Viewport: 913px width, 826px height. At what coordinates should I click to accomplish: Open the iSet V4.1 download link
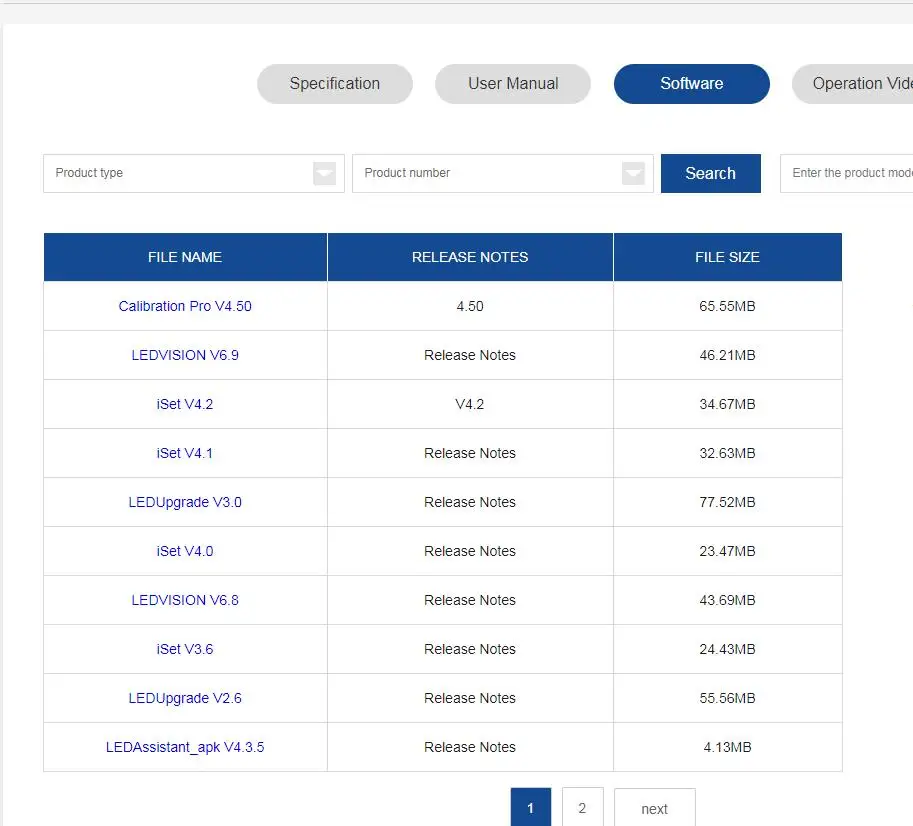[185, 453]
